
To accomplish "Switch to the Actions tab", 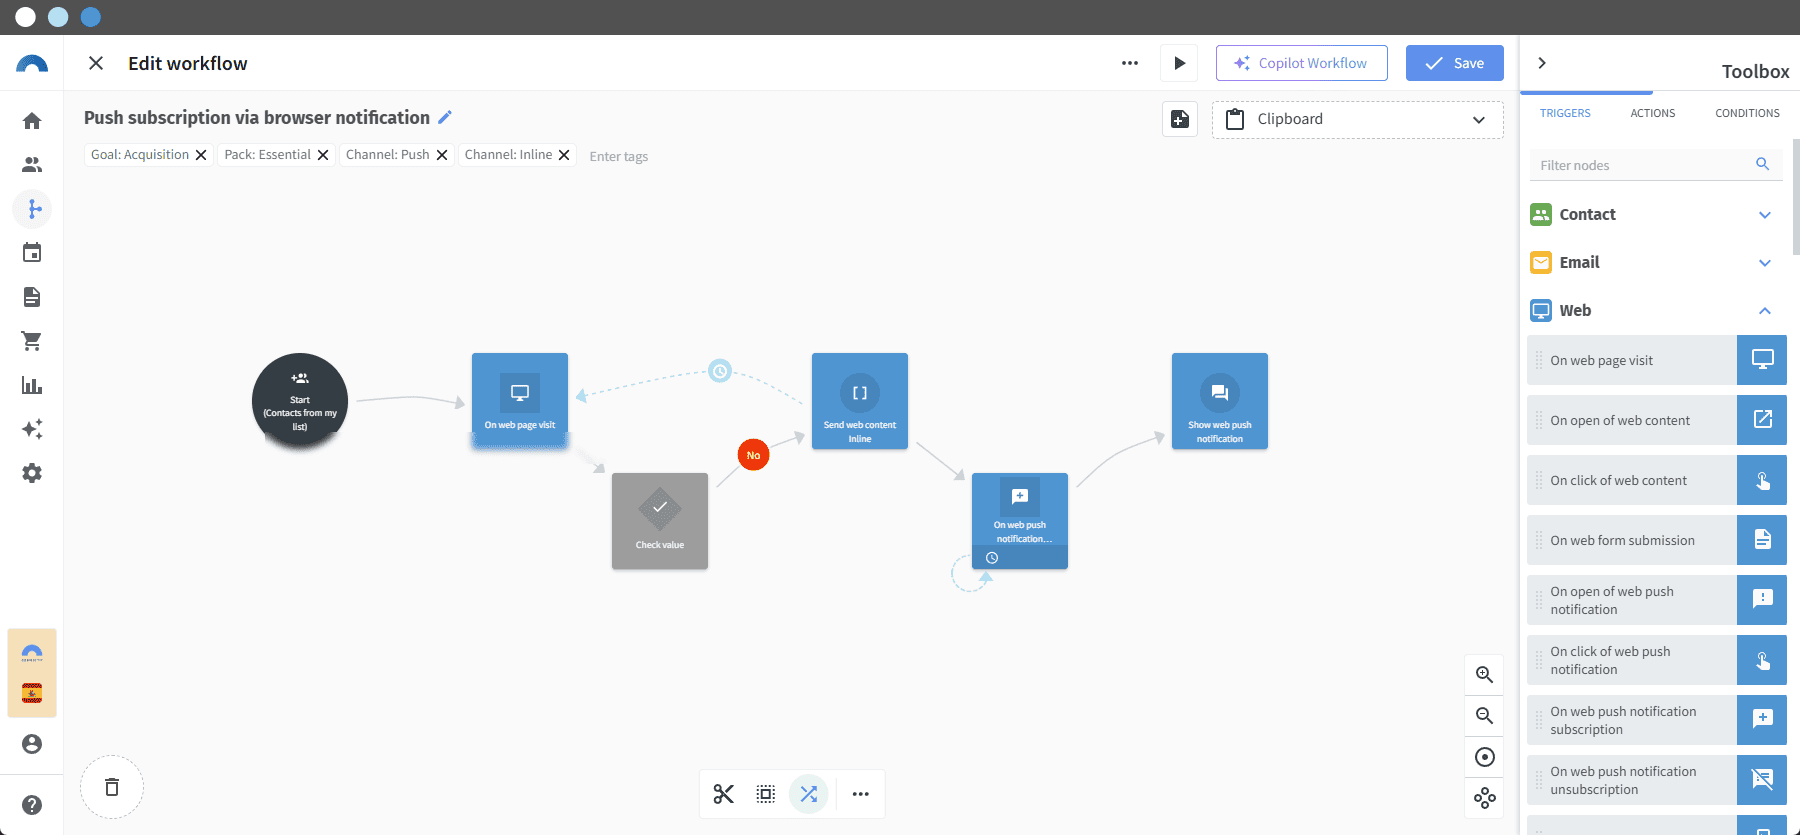I will [x=1653, y=113].
